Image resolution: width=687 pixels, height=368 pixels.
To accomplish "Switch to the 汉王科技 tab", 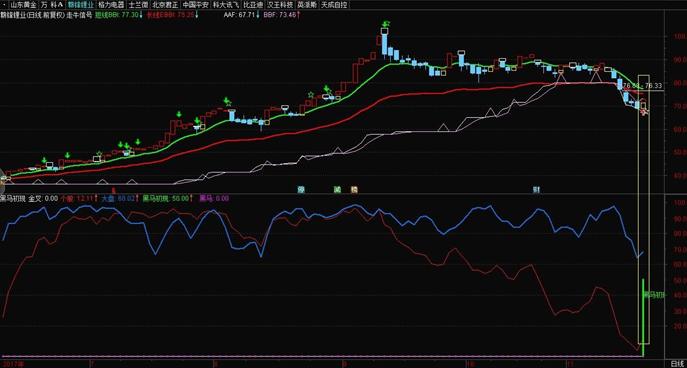I will click(x=281, y=5).
